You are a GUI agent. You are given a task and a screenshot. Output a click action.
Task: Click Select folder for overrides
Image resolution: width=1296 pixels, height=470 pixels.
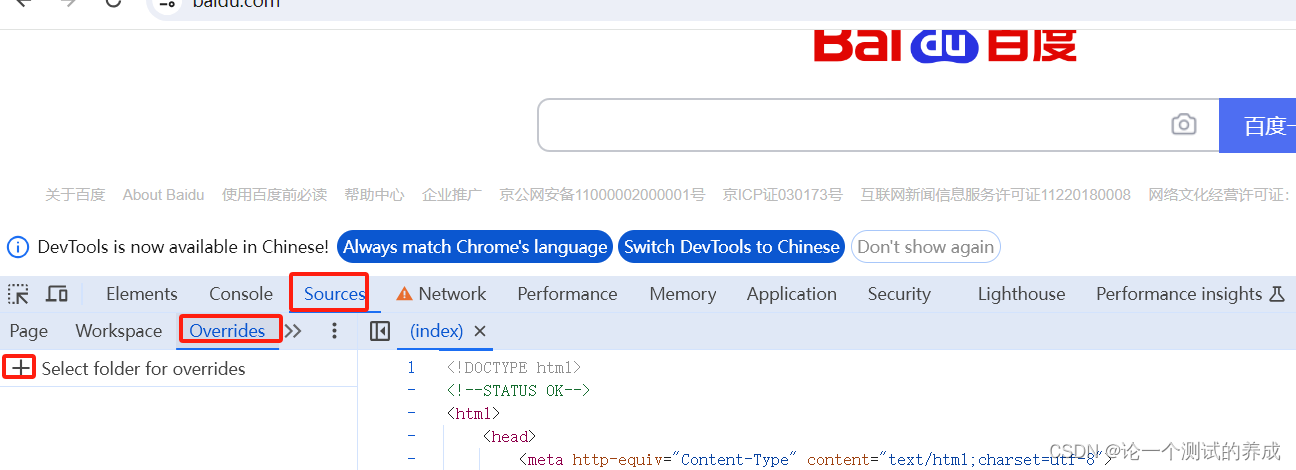click(x=144, y=368)
